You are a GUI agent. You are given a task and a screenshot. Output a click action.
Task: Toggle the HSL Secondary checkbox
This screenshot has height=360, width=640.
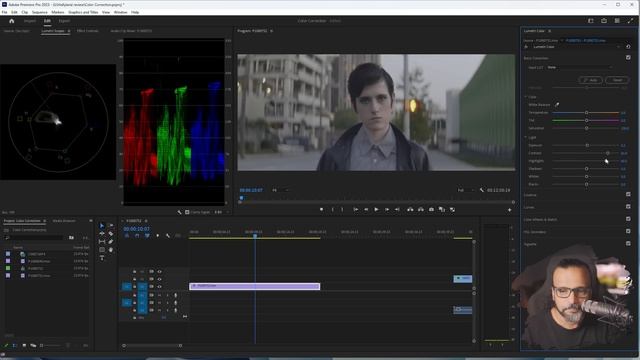pos(628,231)
